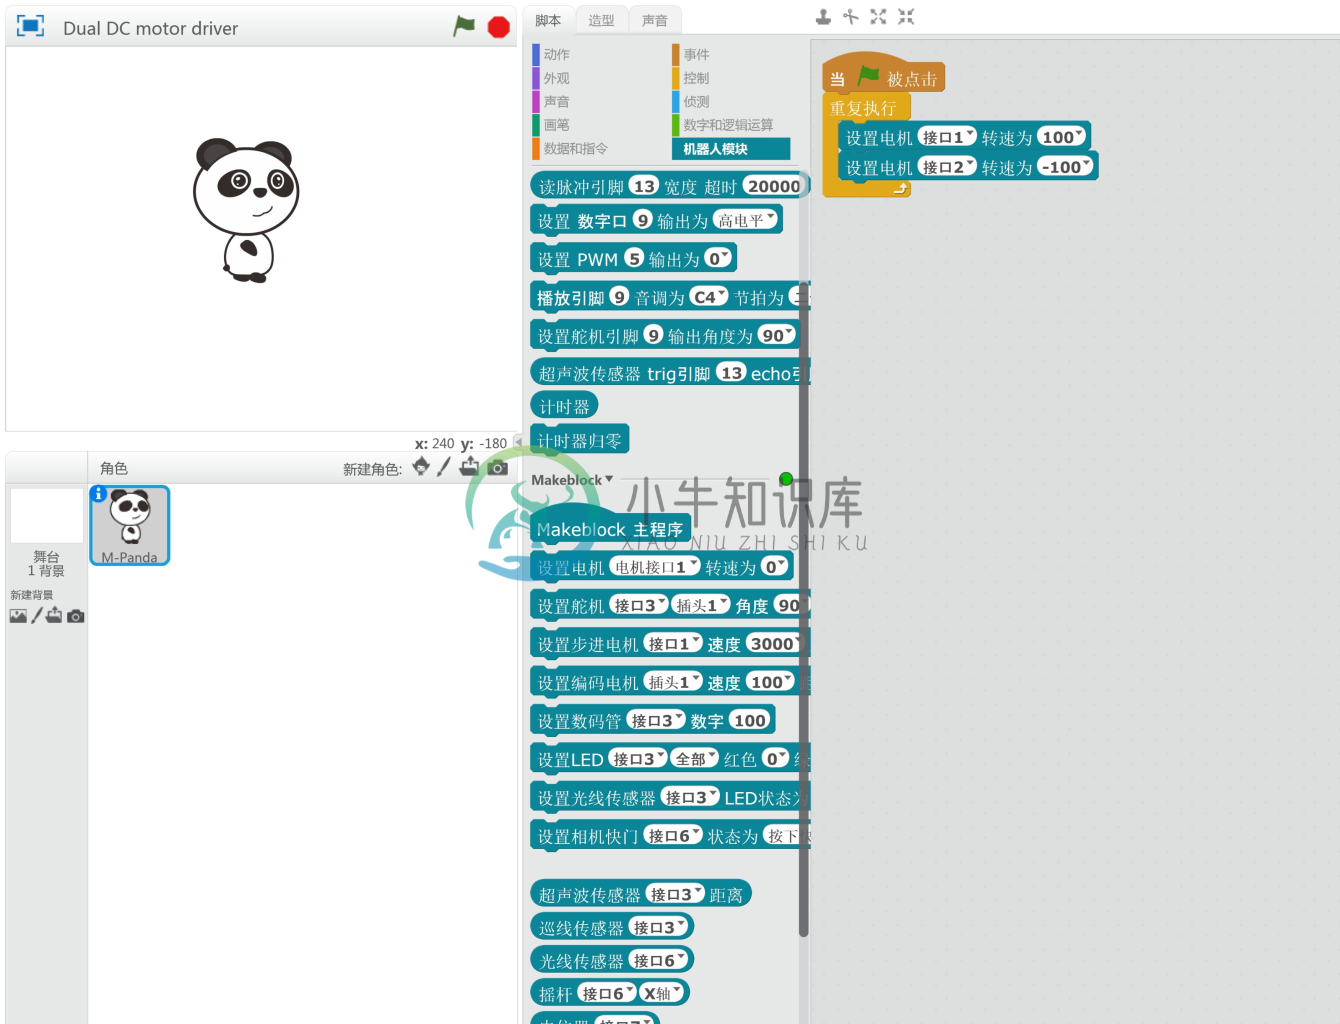
Task: Upload backdrop from file icon
Action: coord(54,616)
